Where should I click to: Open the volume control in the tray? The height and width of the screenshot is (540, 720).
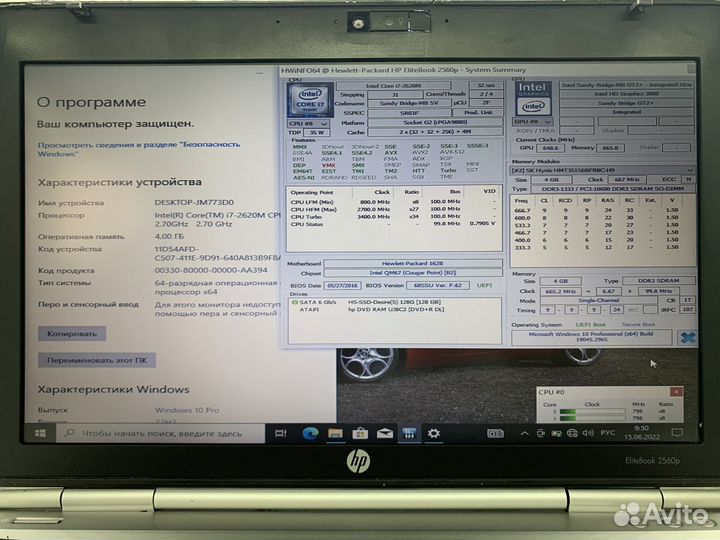coord(588,433)
